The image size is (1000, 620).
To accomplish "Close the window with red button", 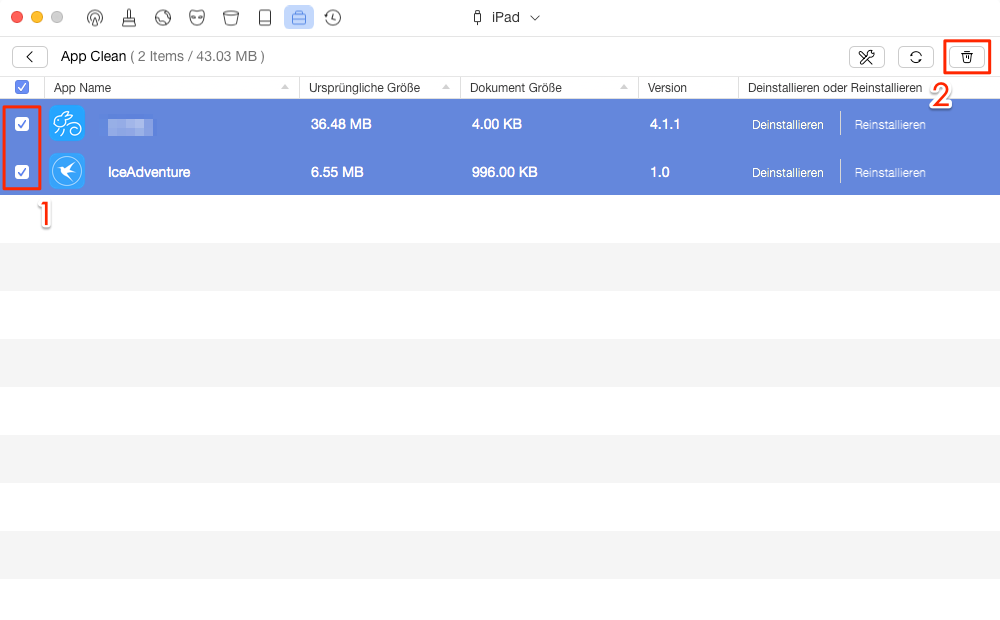I will pyautogui.click(x=17, y=17).
